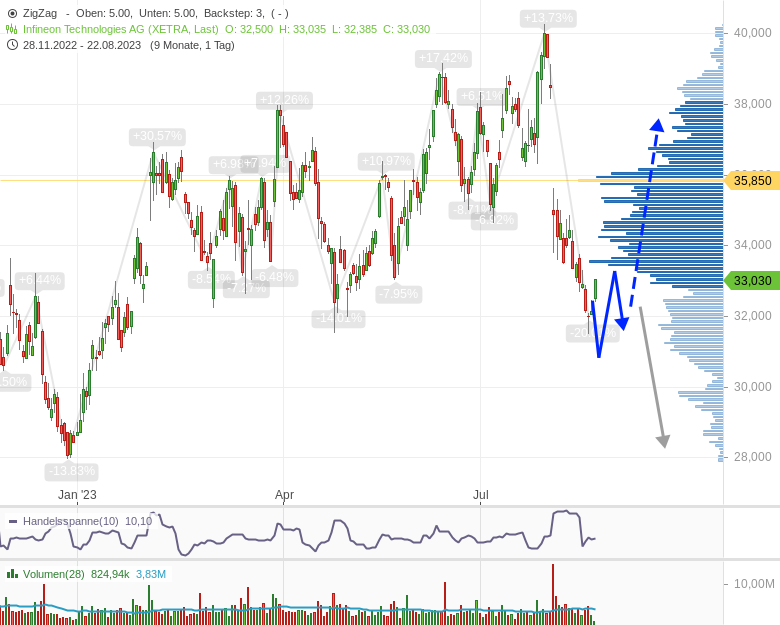Click the blue dashed upward arrow head
Viewport: 780px width, 625px height.
pos(657,126)
